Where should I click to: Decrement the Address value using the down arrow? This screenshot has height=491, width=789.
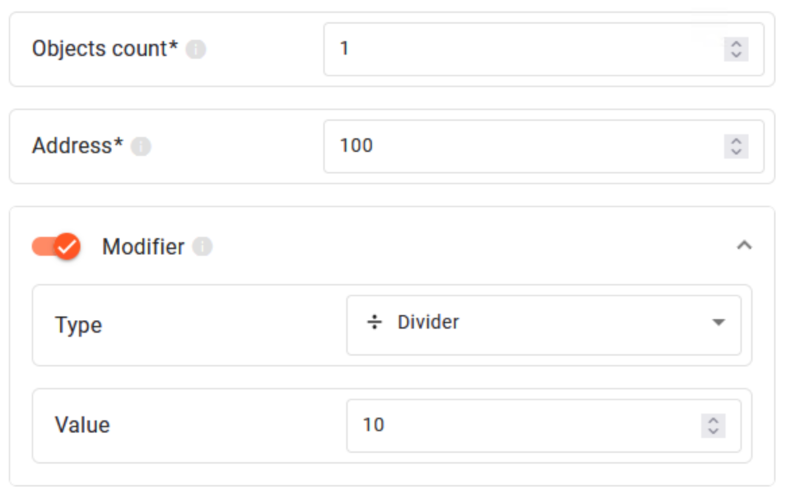point(736,152)
